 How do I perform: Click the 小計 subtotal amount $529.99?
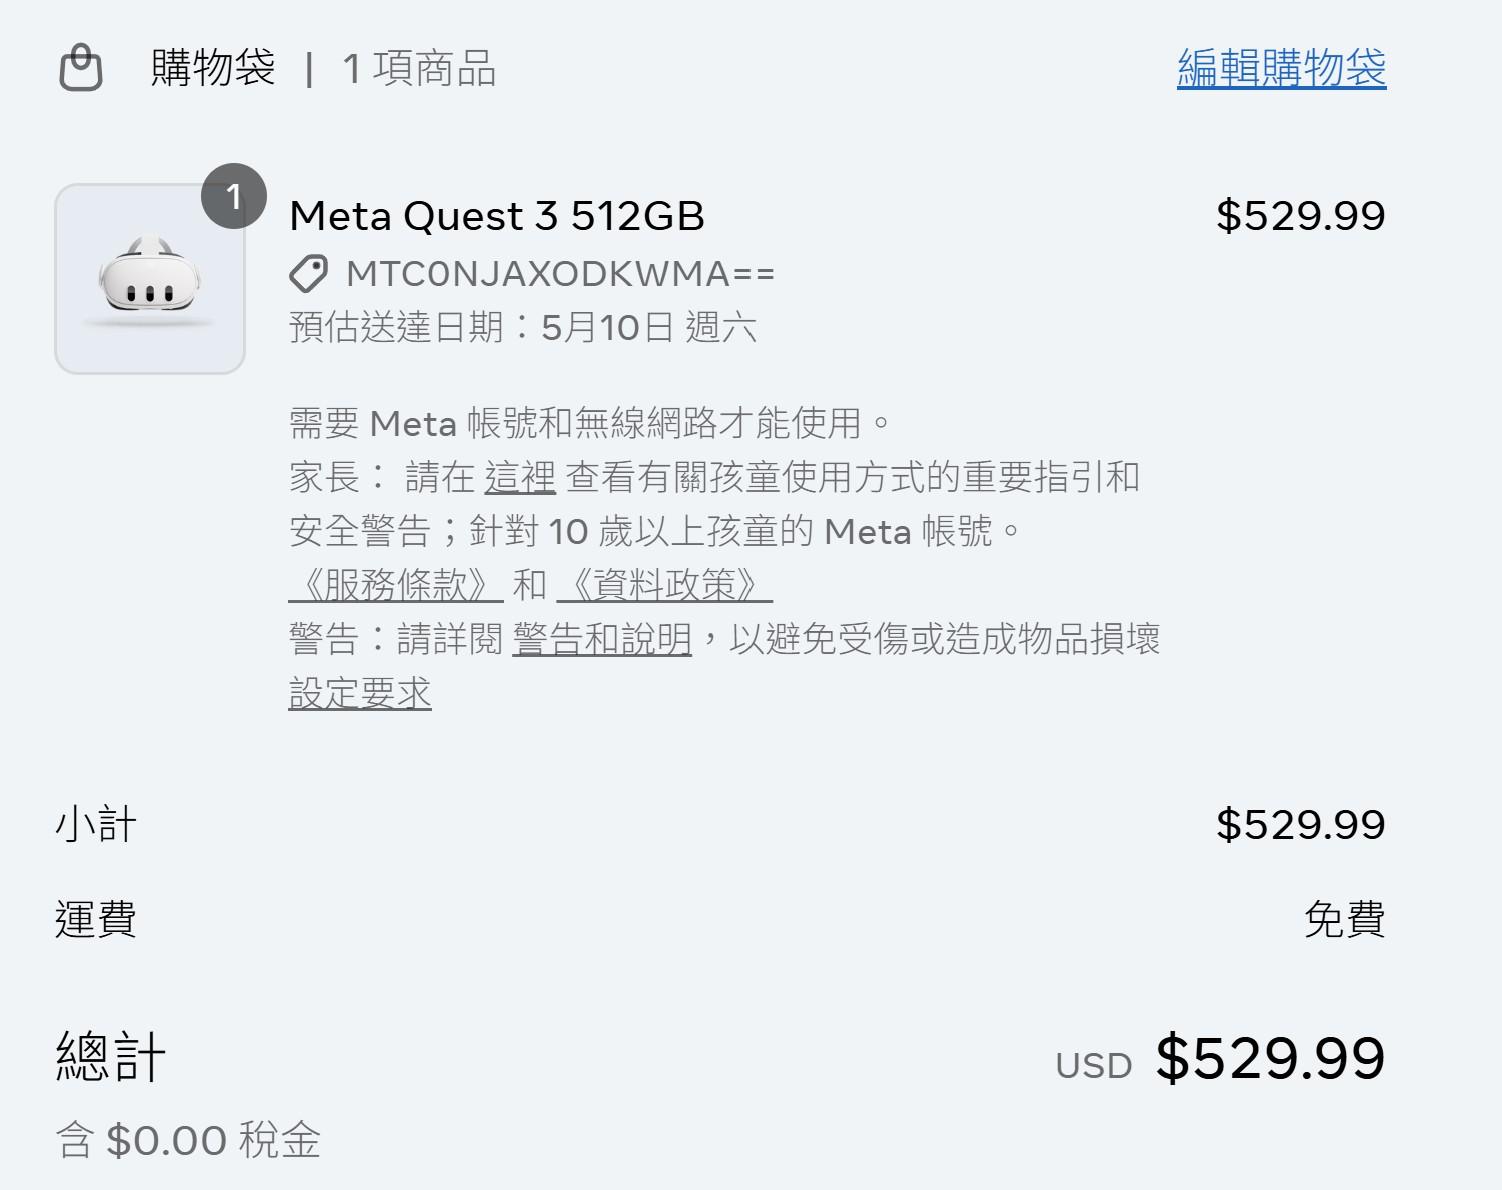point(1300,825)
